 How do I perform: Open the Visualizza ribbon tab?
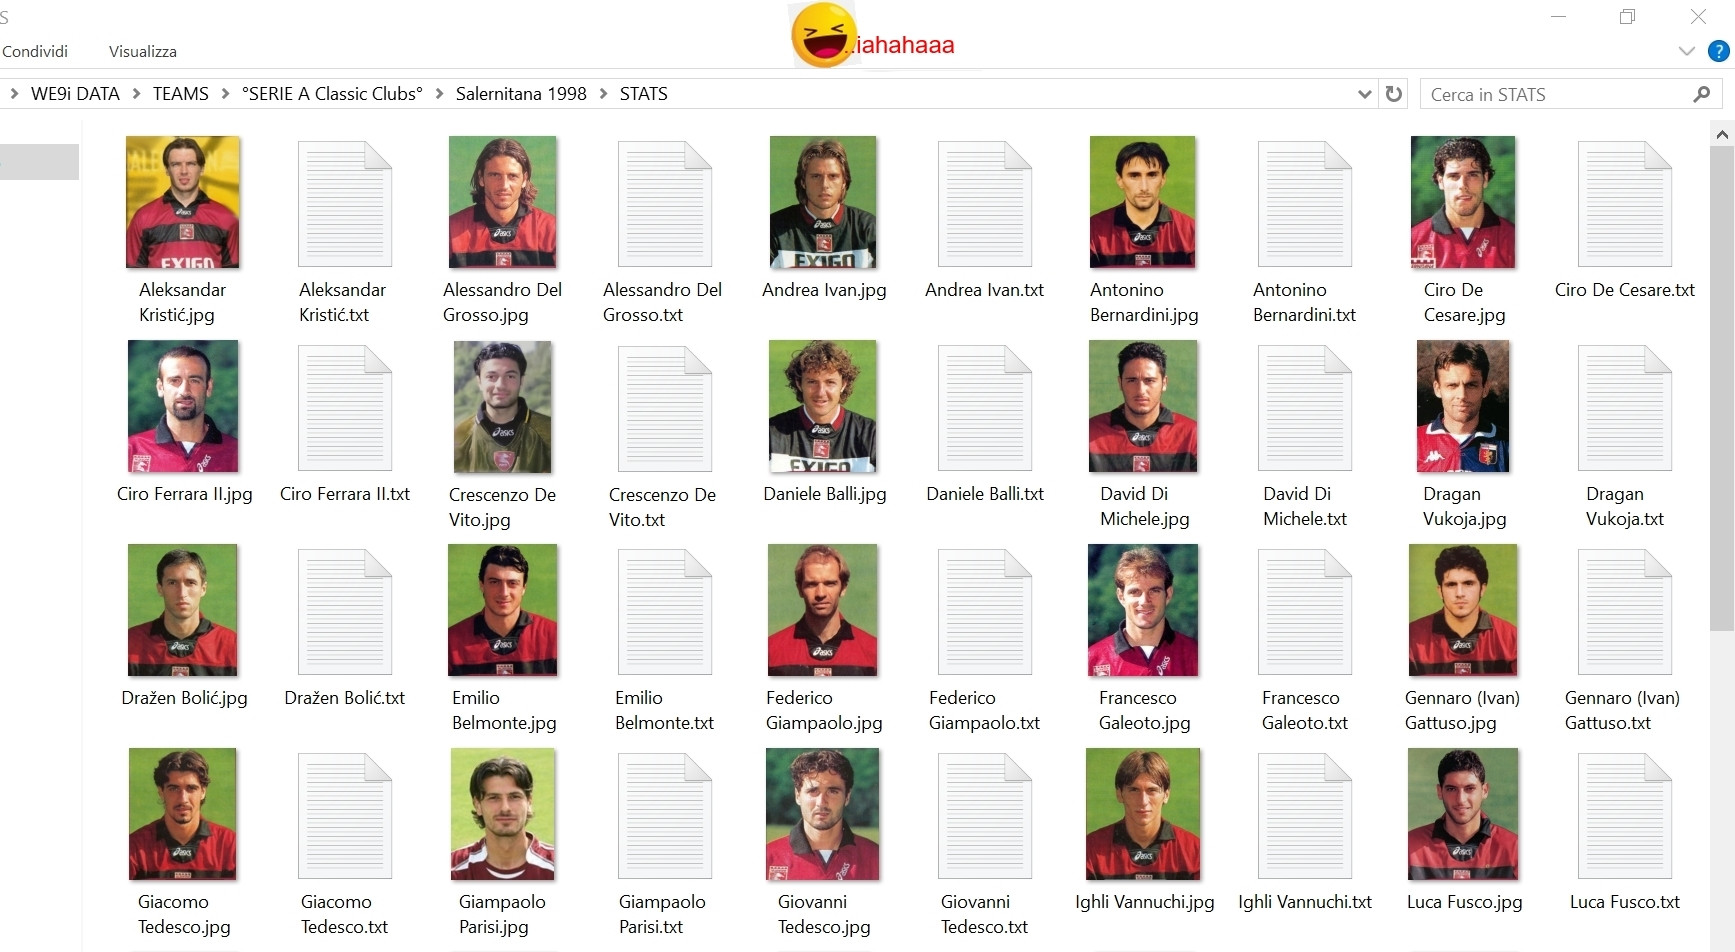(142, 51)
